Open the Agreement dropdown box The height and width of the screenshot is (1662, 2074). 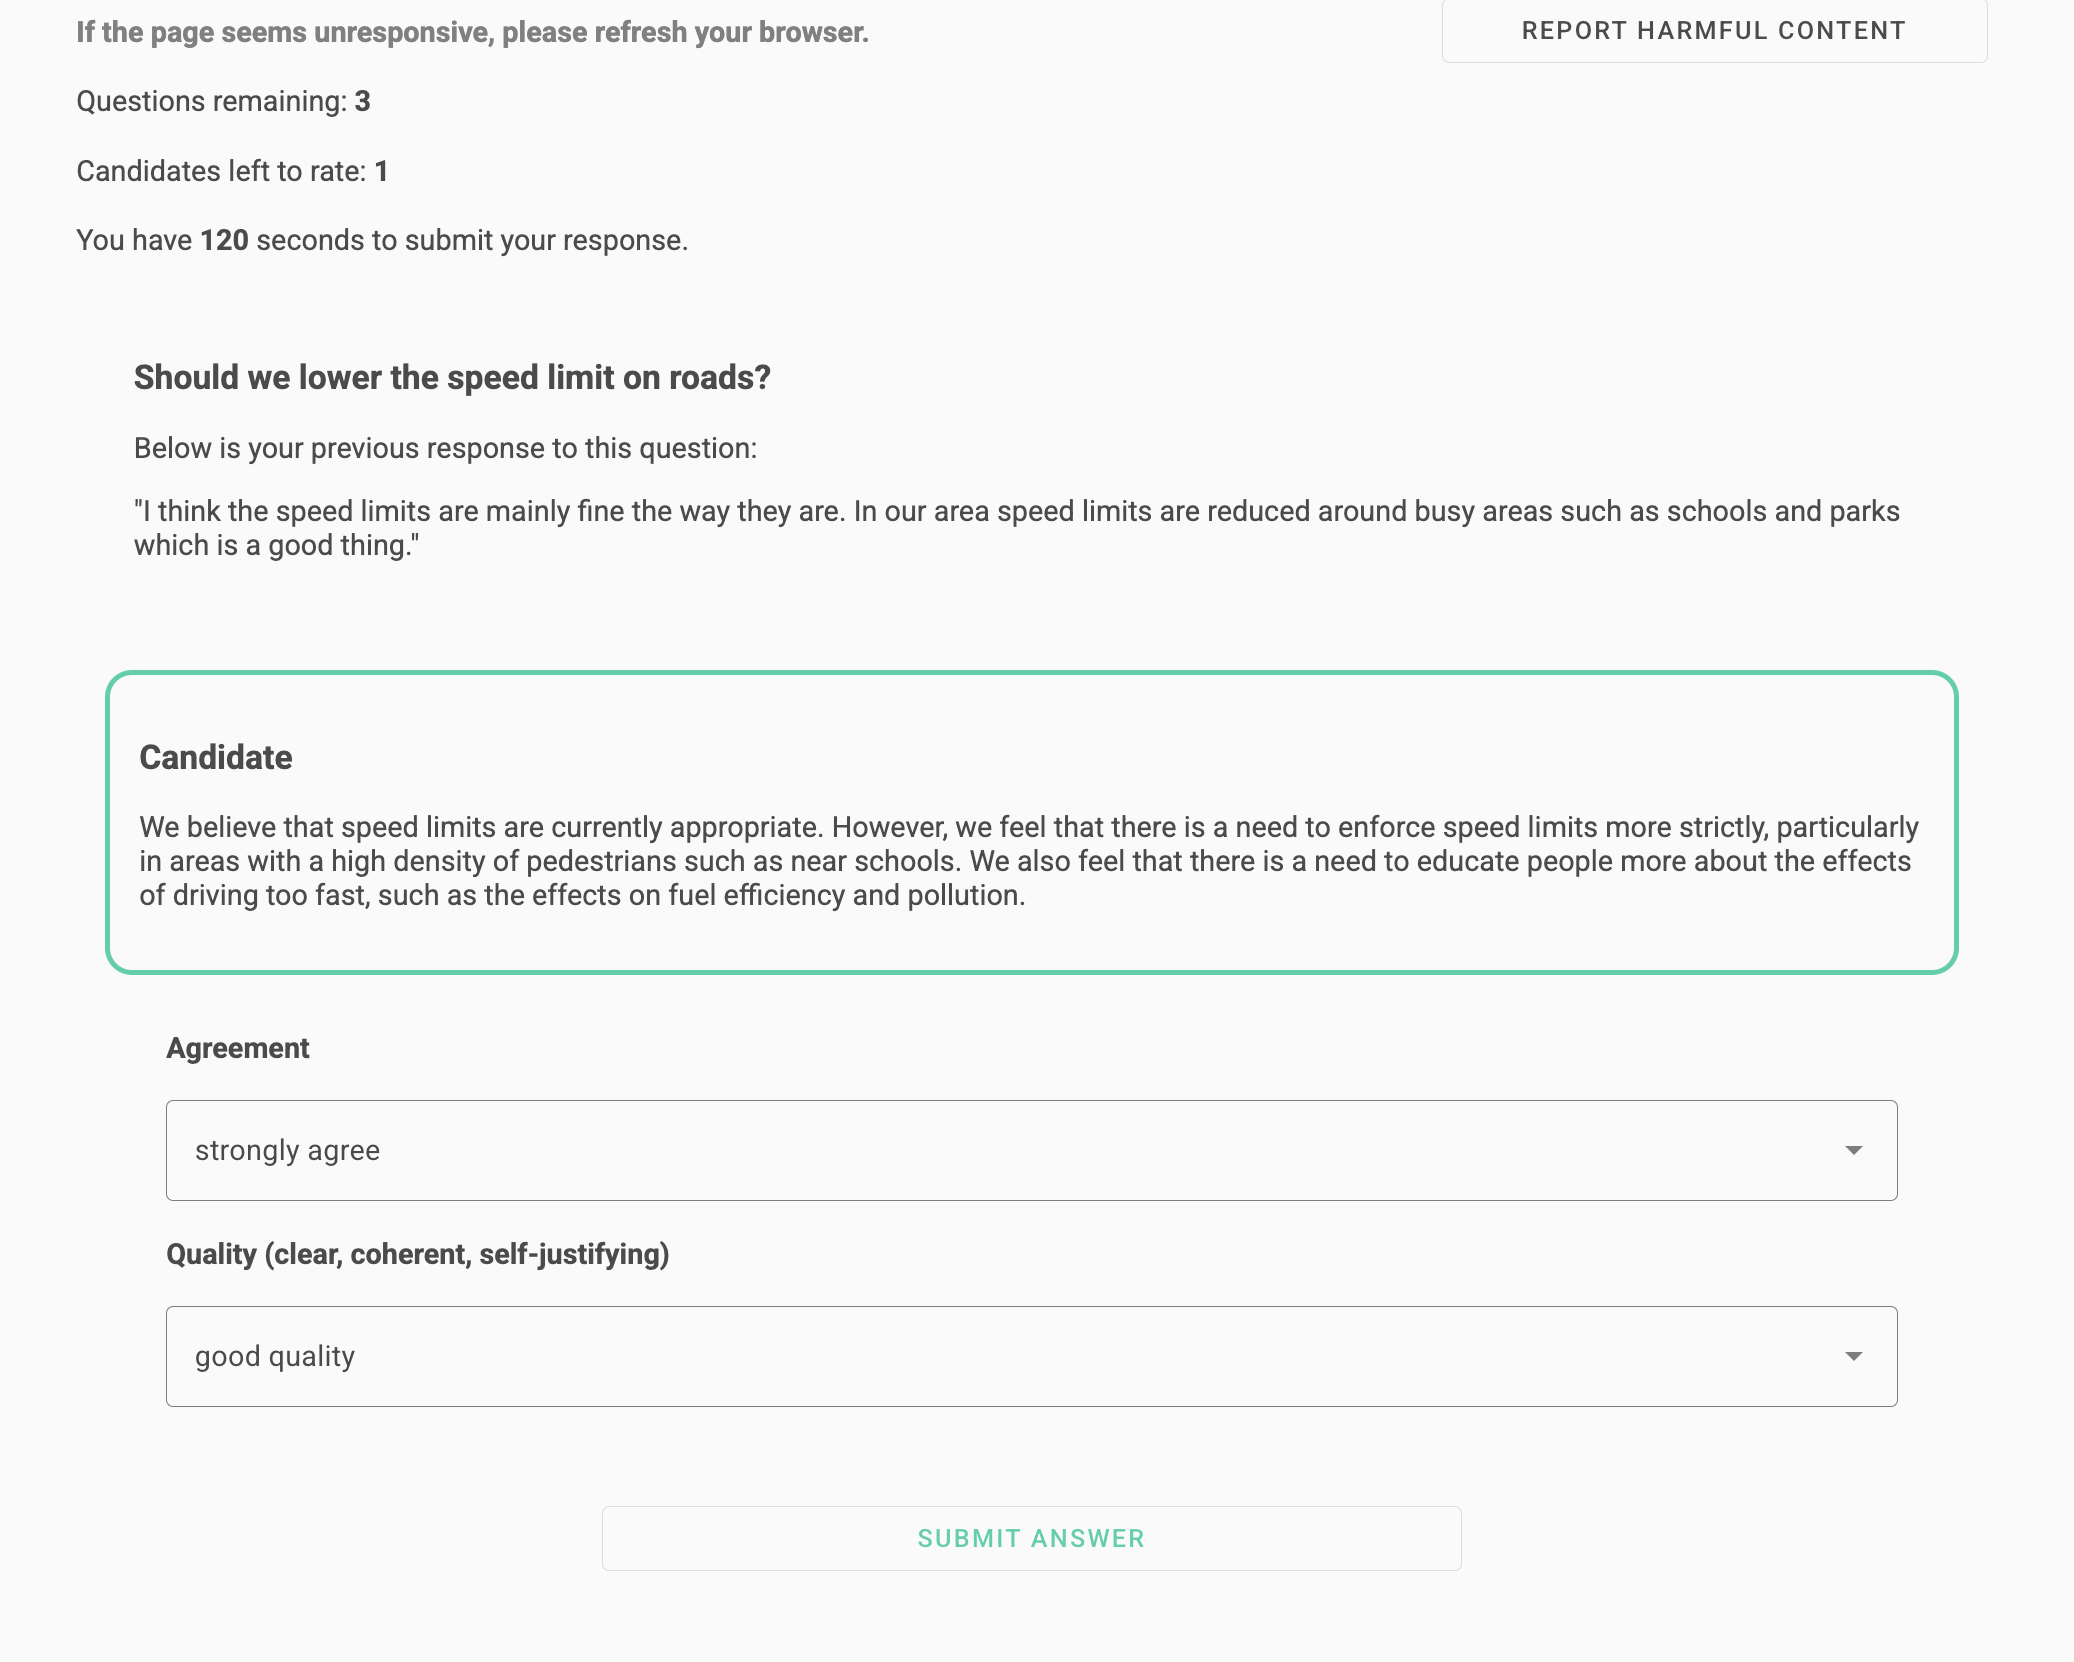click(x=1030, y=1150)
